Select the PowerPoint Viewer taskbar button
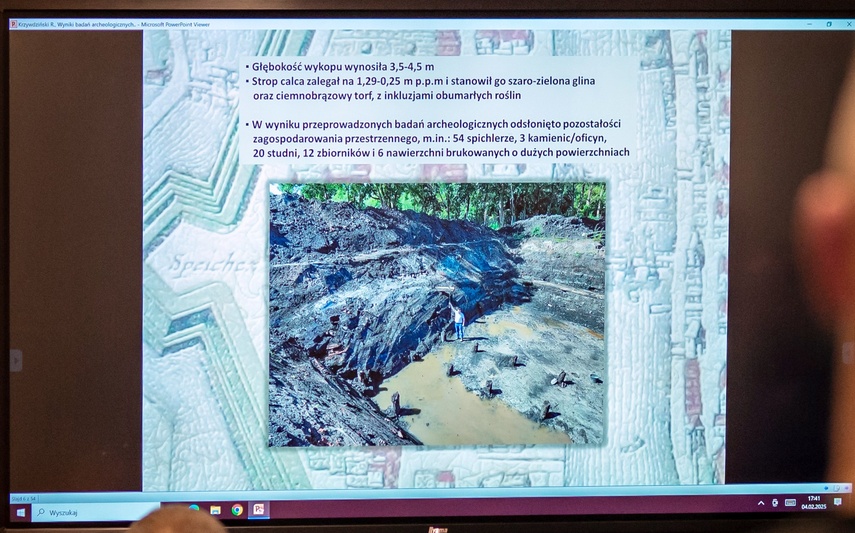The width and height of the screenshot is (855, 533). (x=259, y=509)
